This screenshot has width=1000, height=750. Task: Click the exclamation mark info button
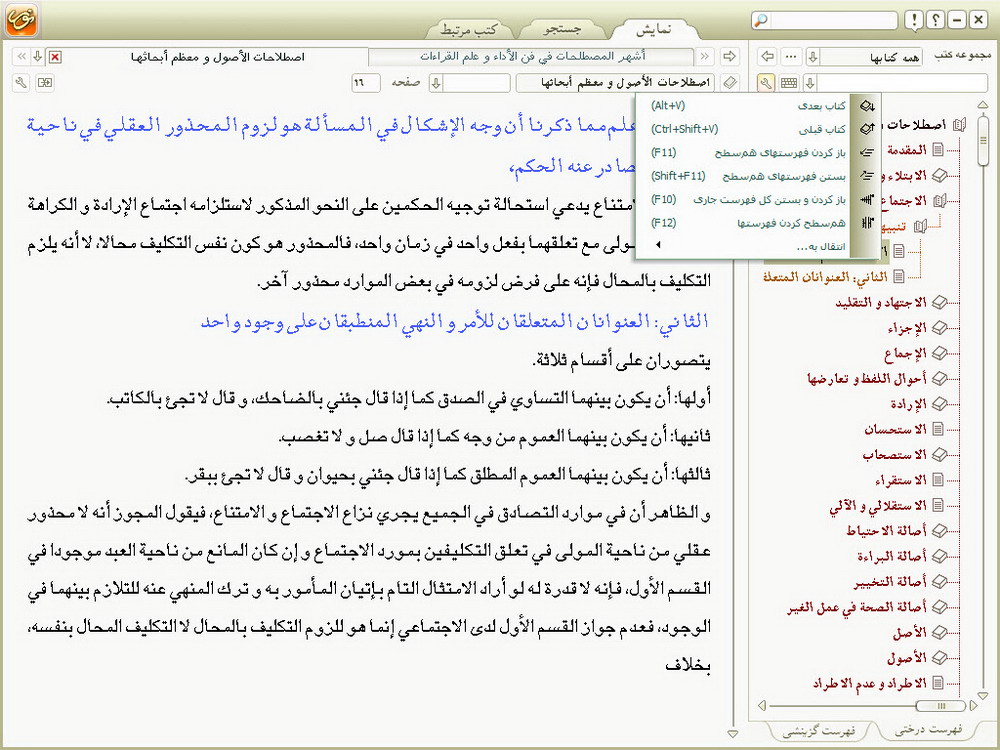(914, 20)
